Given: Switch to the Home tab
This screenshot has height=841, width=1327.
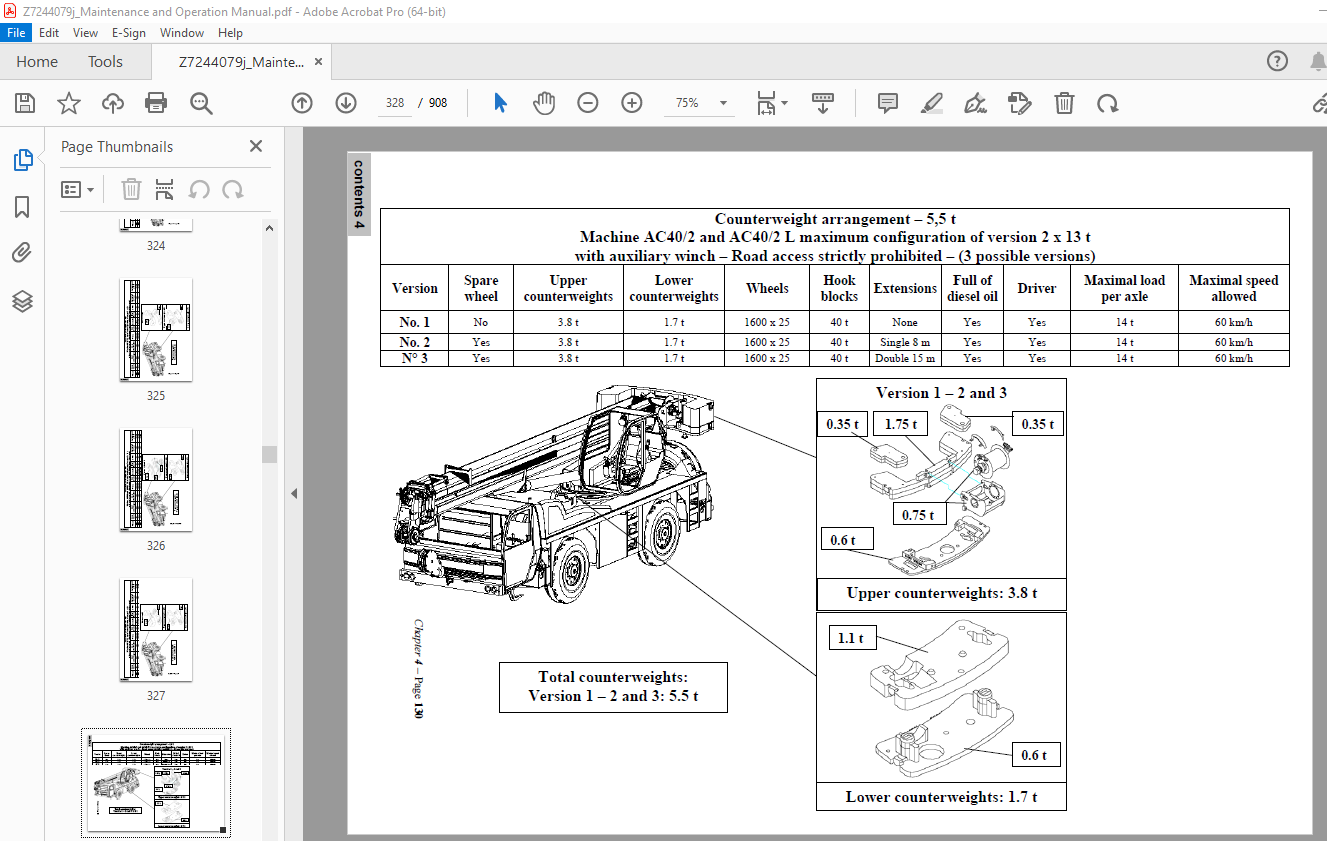Looking at the screenshot, I should (37, 62).
